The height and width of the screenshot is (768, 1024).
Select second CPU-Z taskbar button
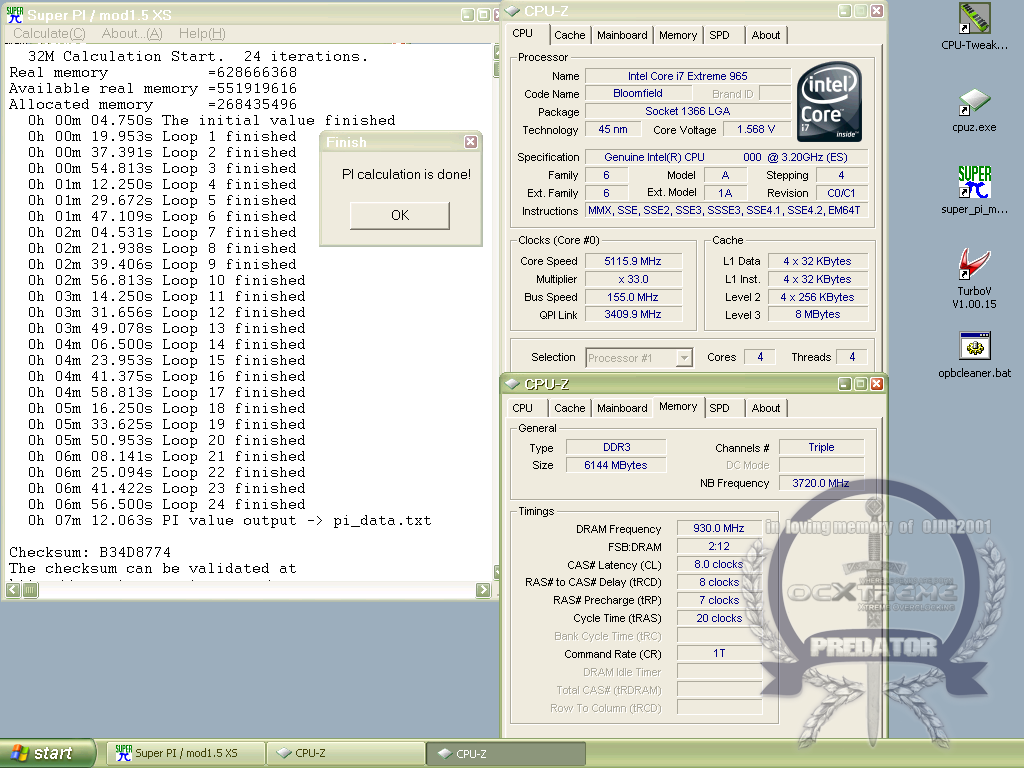506,753
